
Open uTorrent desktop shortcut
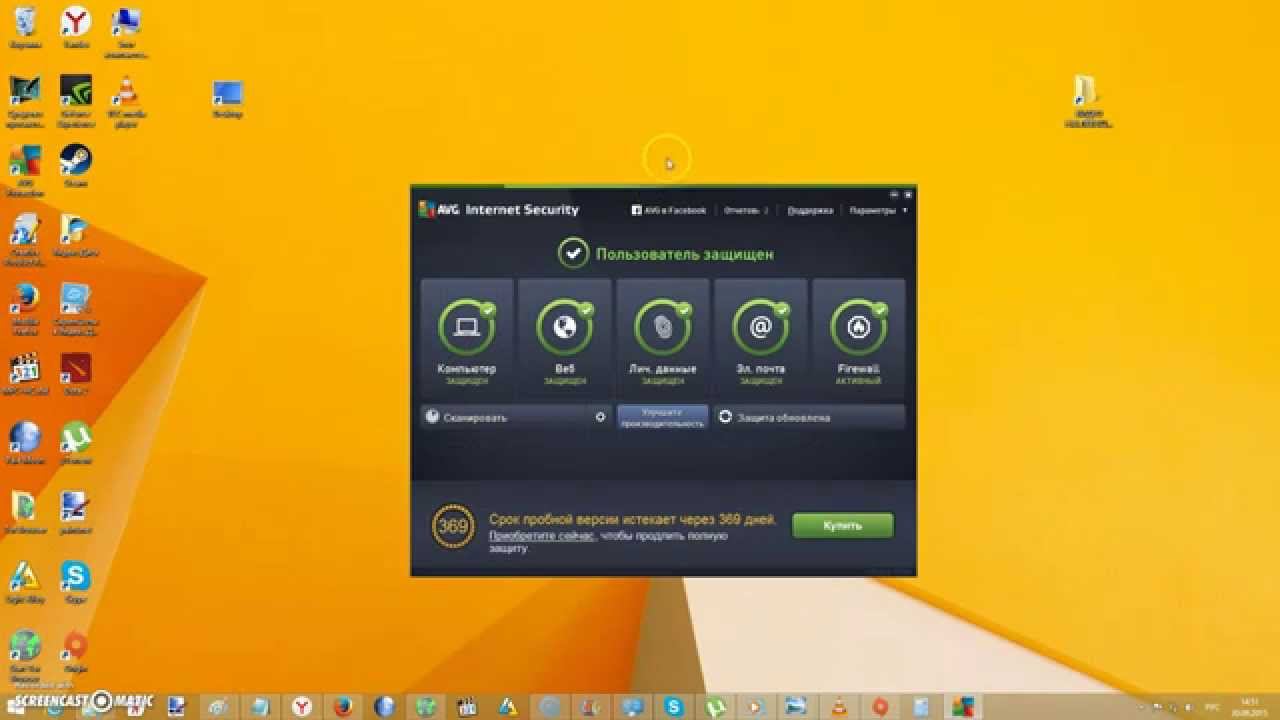[76, 442]
